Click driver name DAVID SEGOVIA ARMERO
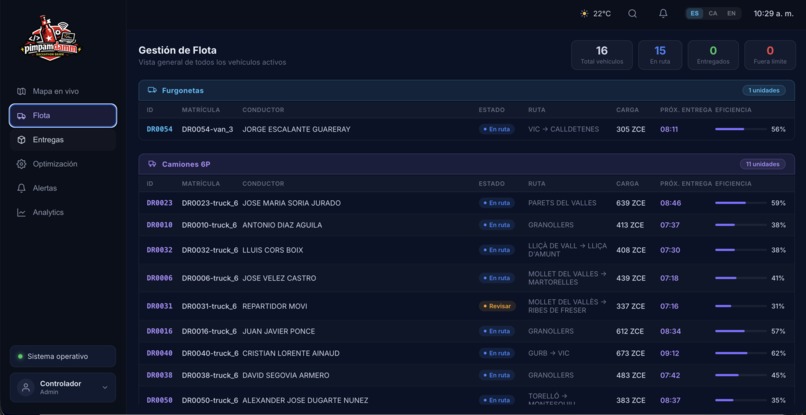This screenshot has width=806, height=415. [286, 375]
